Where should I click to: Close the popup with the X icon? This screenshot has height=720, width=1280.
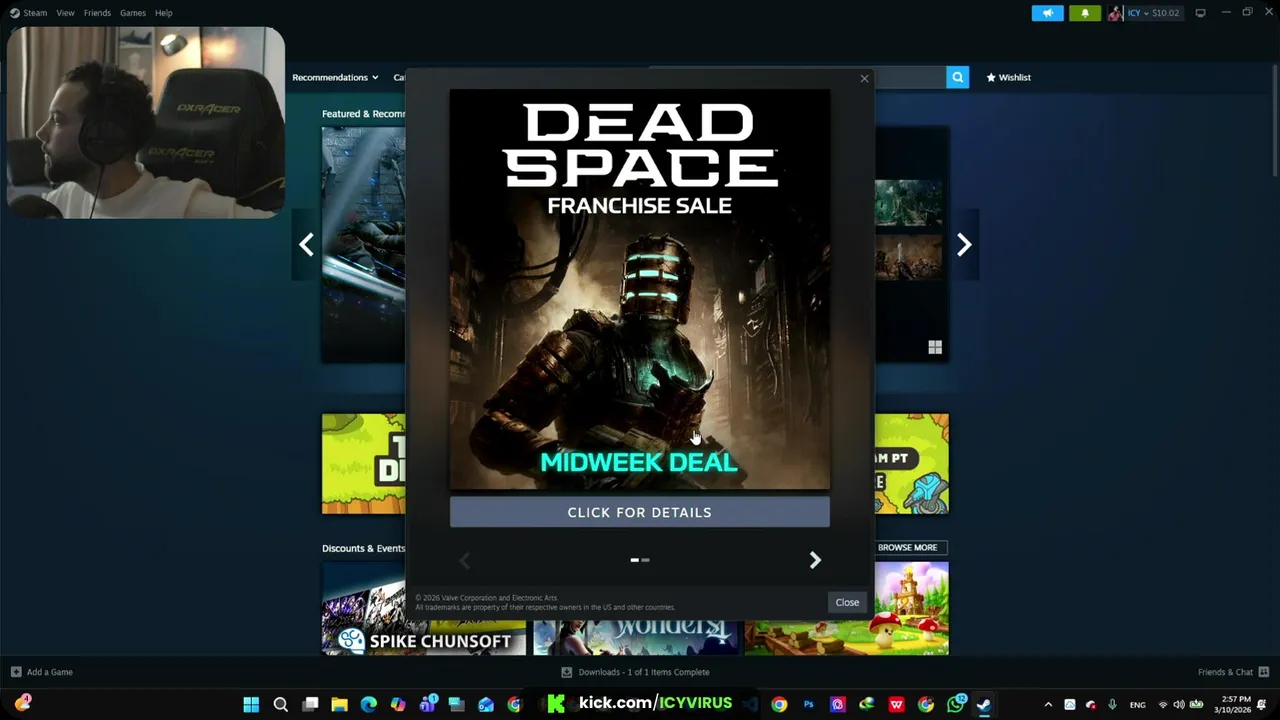(864, 78)
